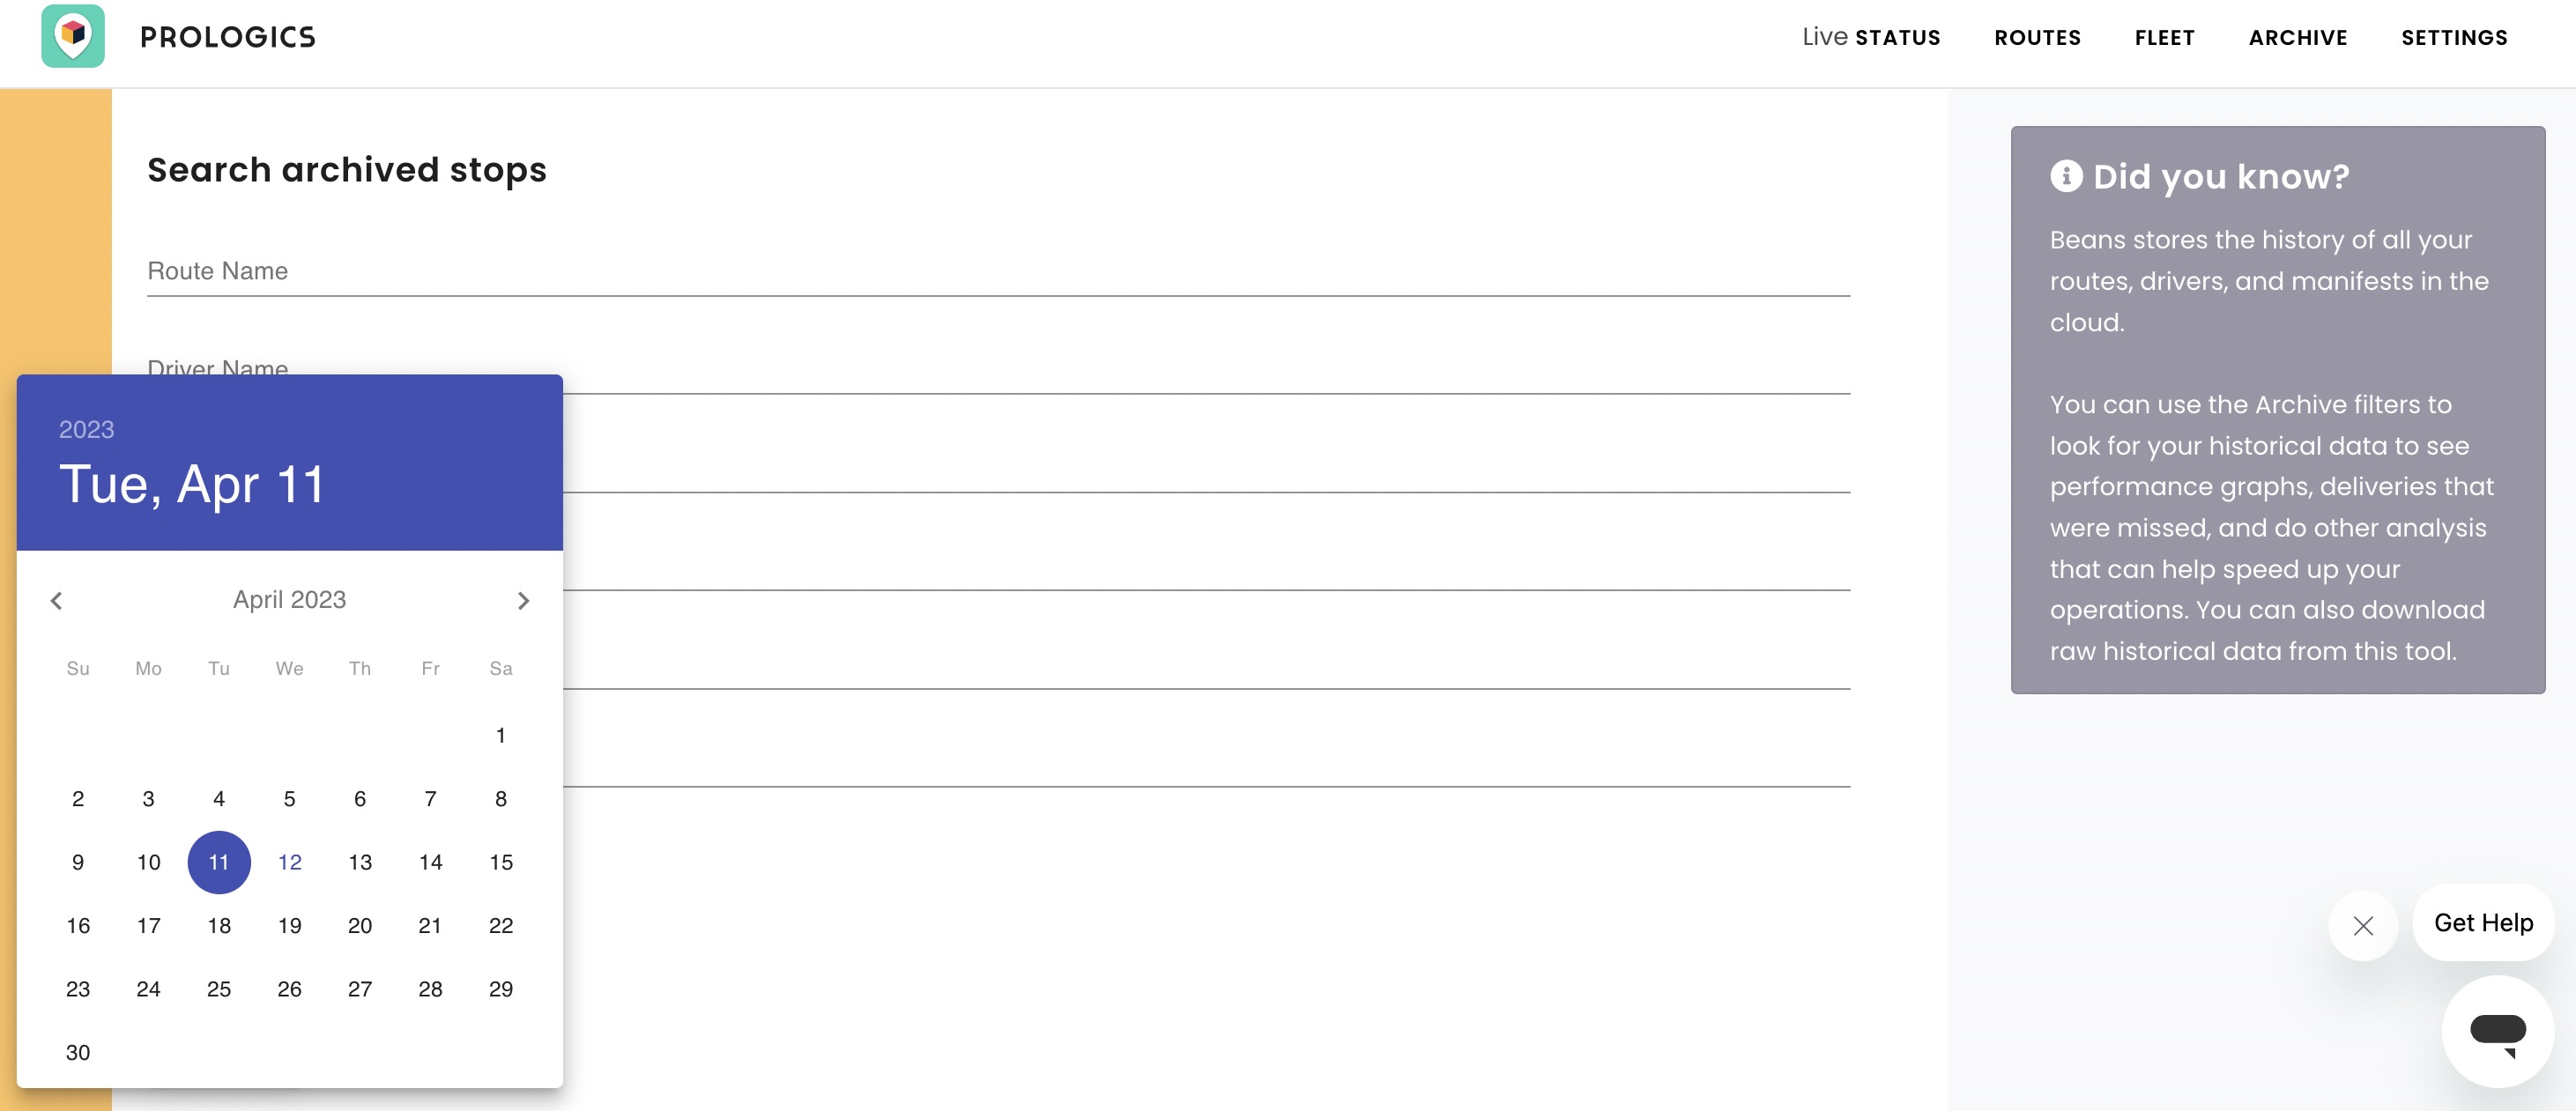Navigate to Routes menu item
2576x1111 pixels.
pyautogui.click(x=2037, y=38)
